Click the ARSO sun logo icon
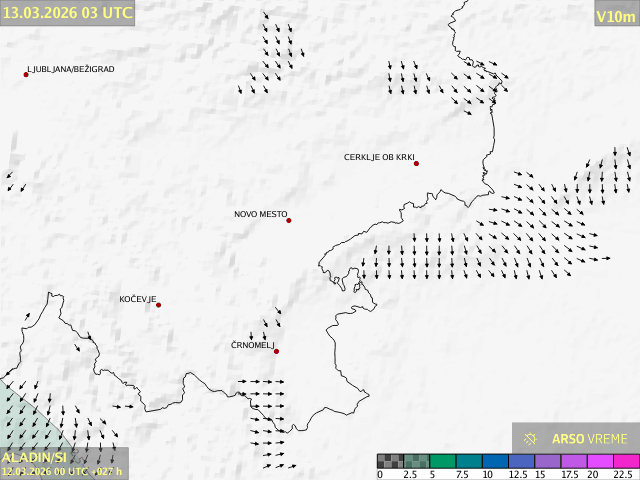The height and width of the screenshot is (480, 640). [x=531, y=439]
